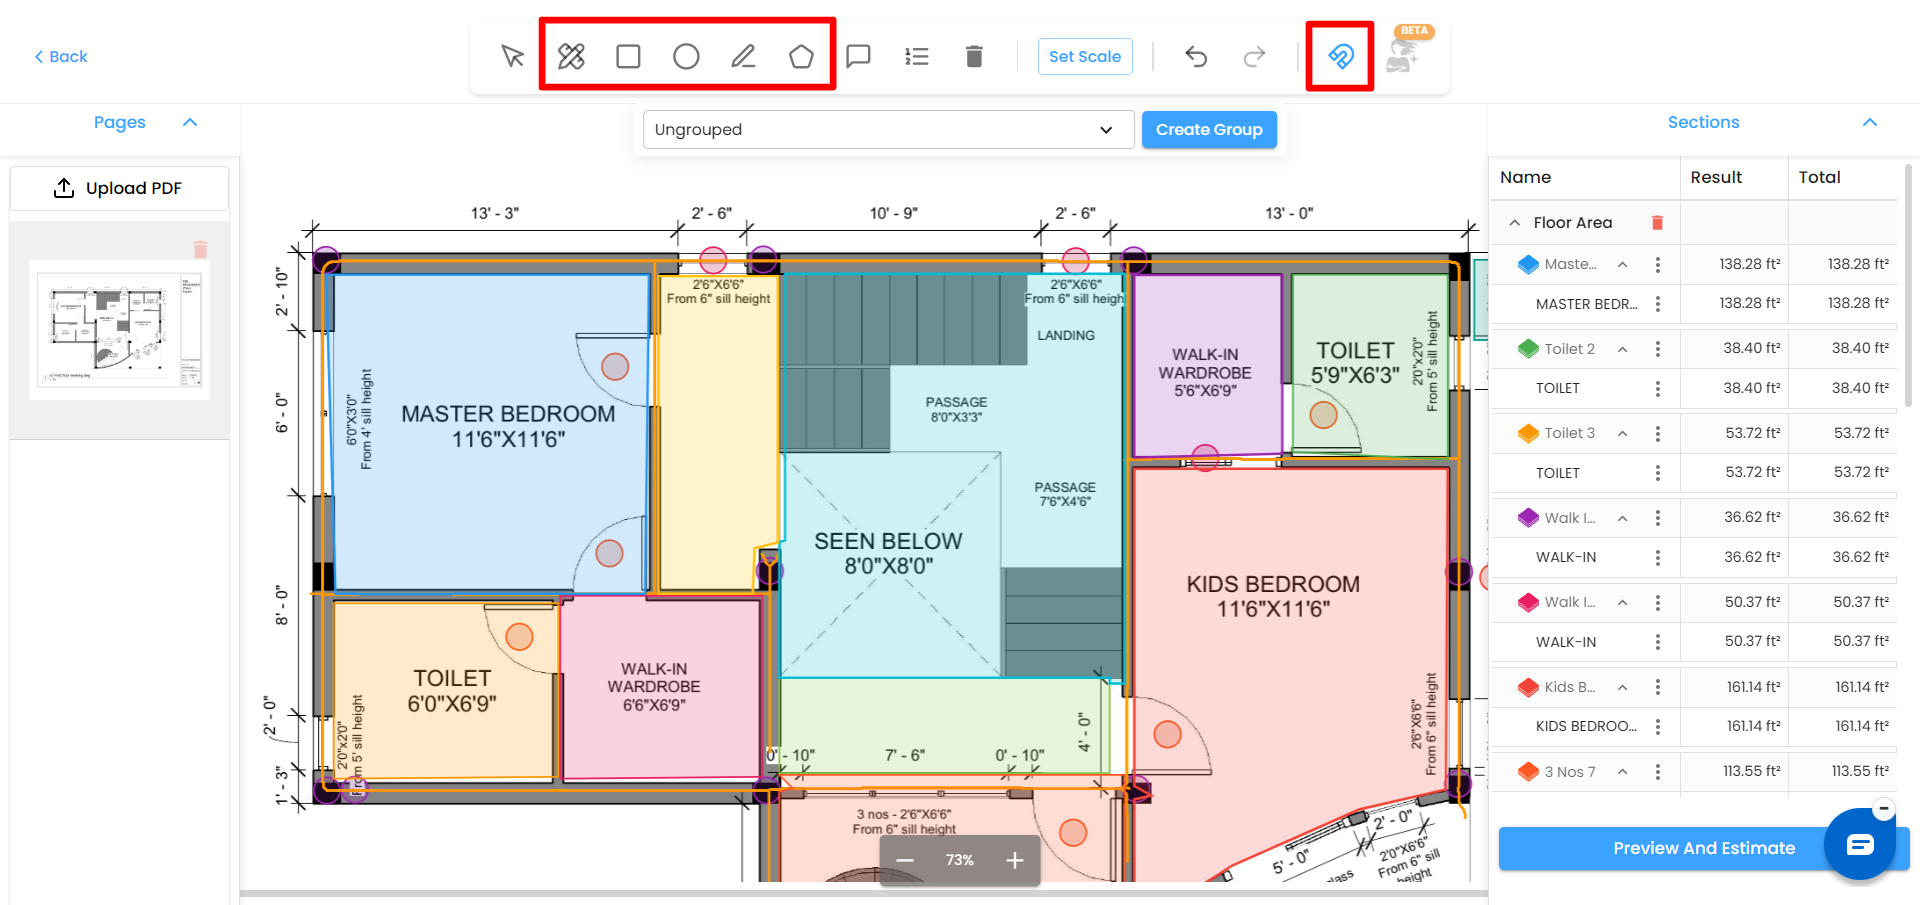Click the green Toilet 2 color swatch
Viewport: 1920px width, 905px height.
(x=1528, y=349)
